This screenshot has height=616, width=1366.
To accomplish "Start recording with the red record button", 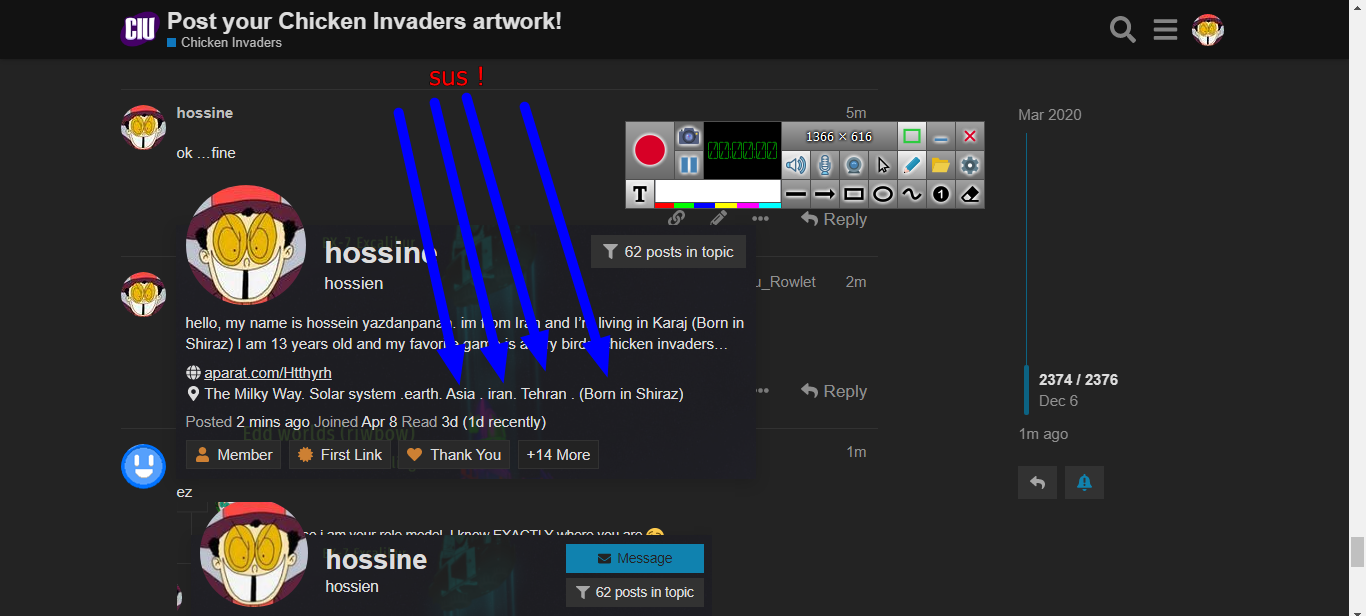I will coord(649,151).
